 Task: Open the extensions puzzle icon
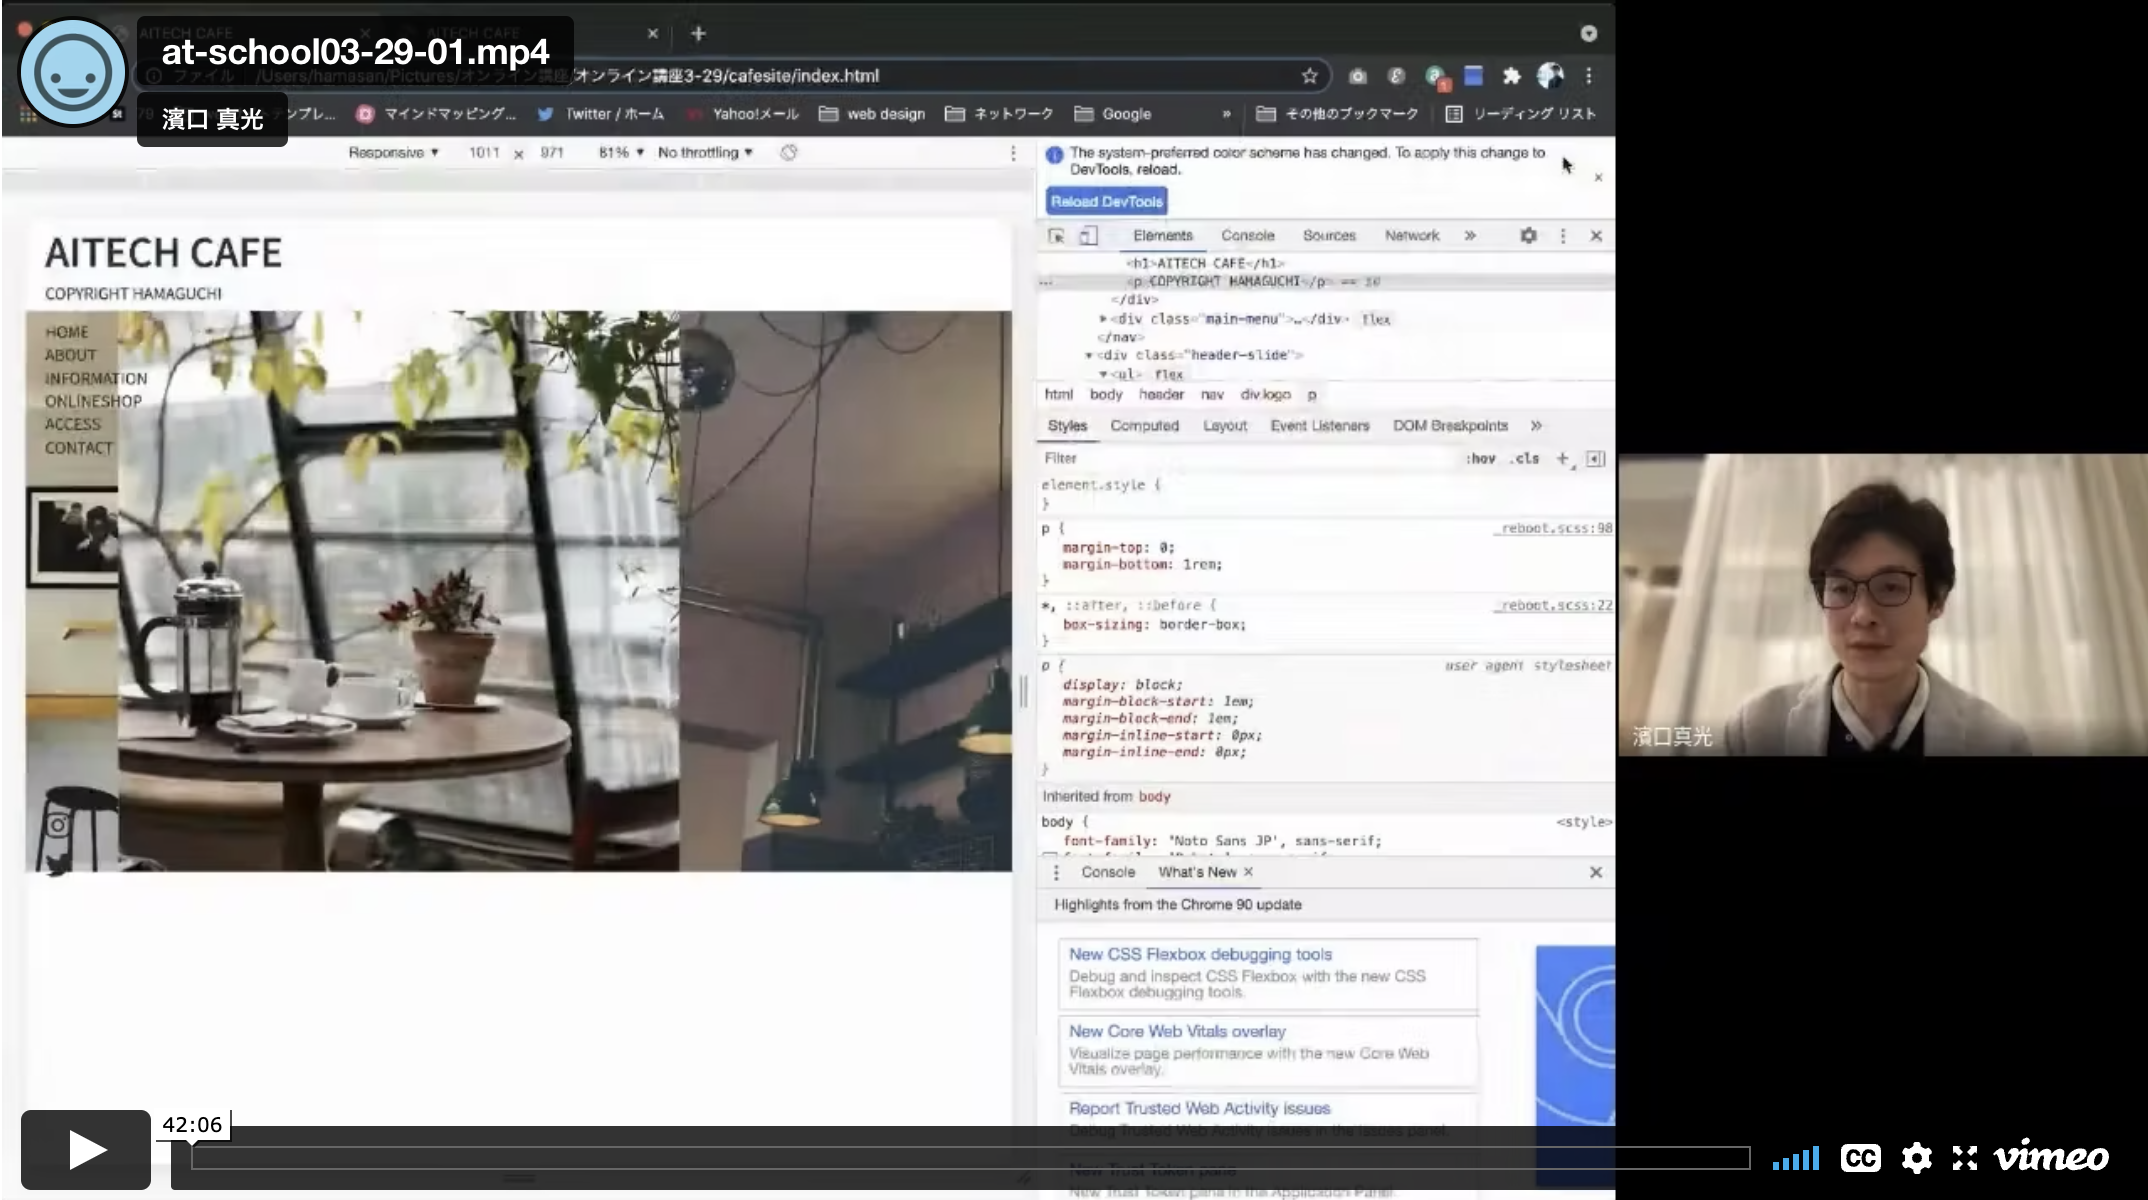(x=1511, y=76)
